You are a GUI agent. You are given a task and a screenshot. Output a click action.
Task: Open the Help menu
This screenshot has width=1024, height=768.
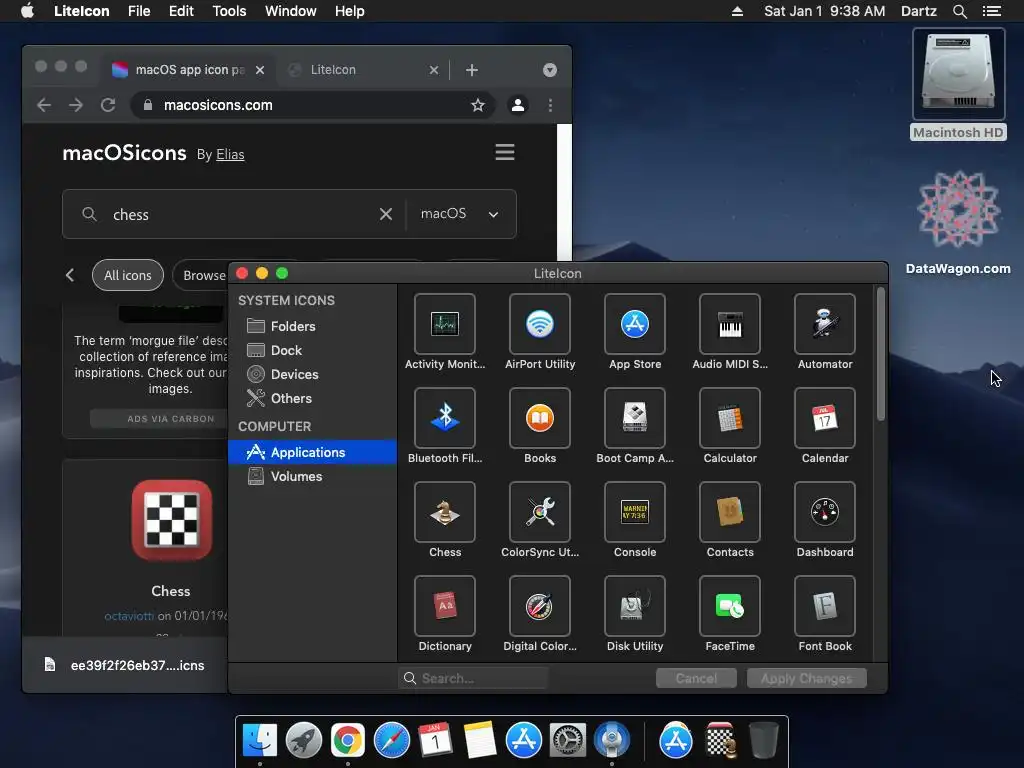pos(349,11)
